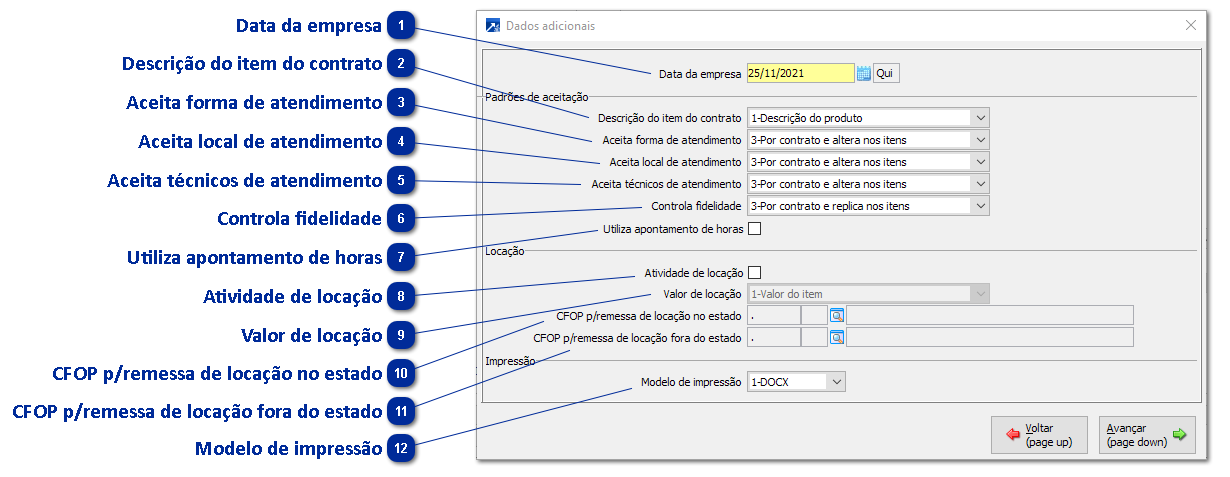Open the Controla fidelidade combo box
The image size is (1230, 477).
click(979, 206)
